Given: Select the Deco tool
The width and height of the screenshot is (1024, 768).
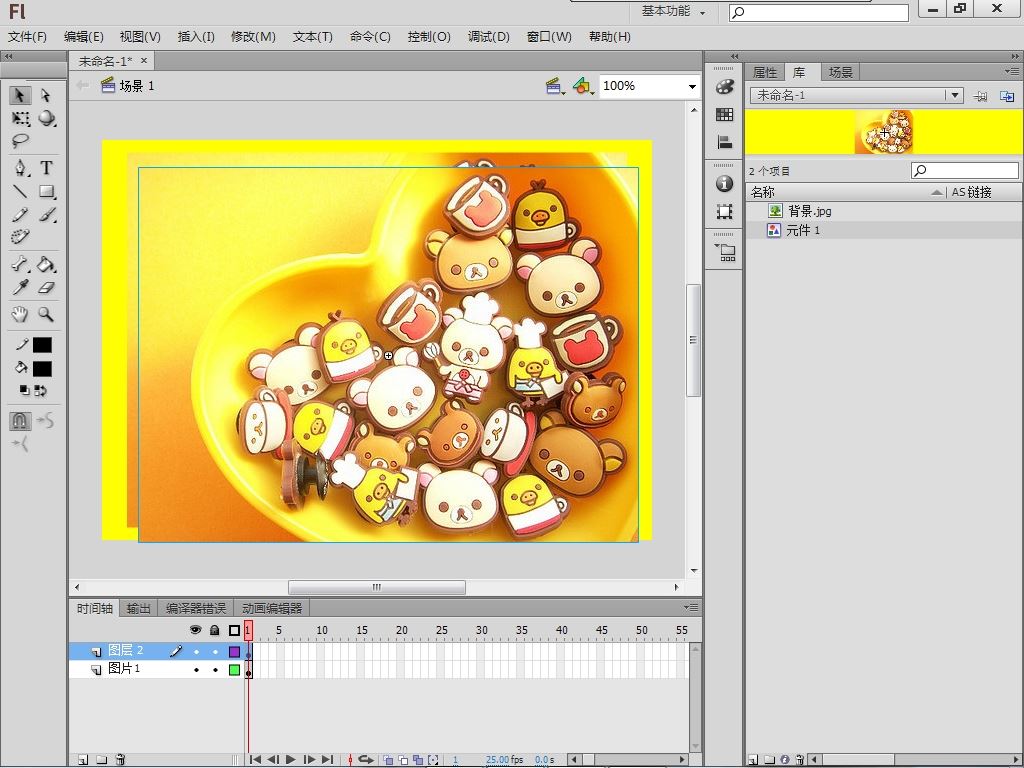Looking at the screenshot, I should (20, 236).
